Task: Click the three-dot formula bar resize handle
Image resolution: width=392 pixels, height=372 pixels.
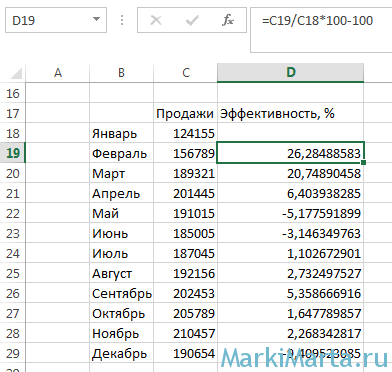Action: [122, 20]
